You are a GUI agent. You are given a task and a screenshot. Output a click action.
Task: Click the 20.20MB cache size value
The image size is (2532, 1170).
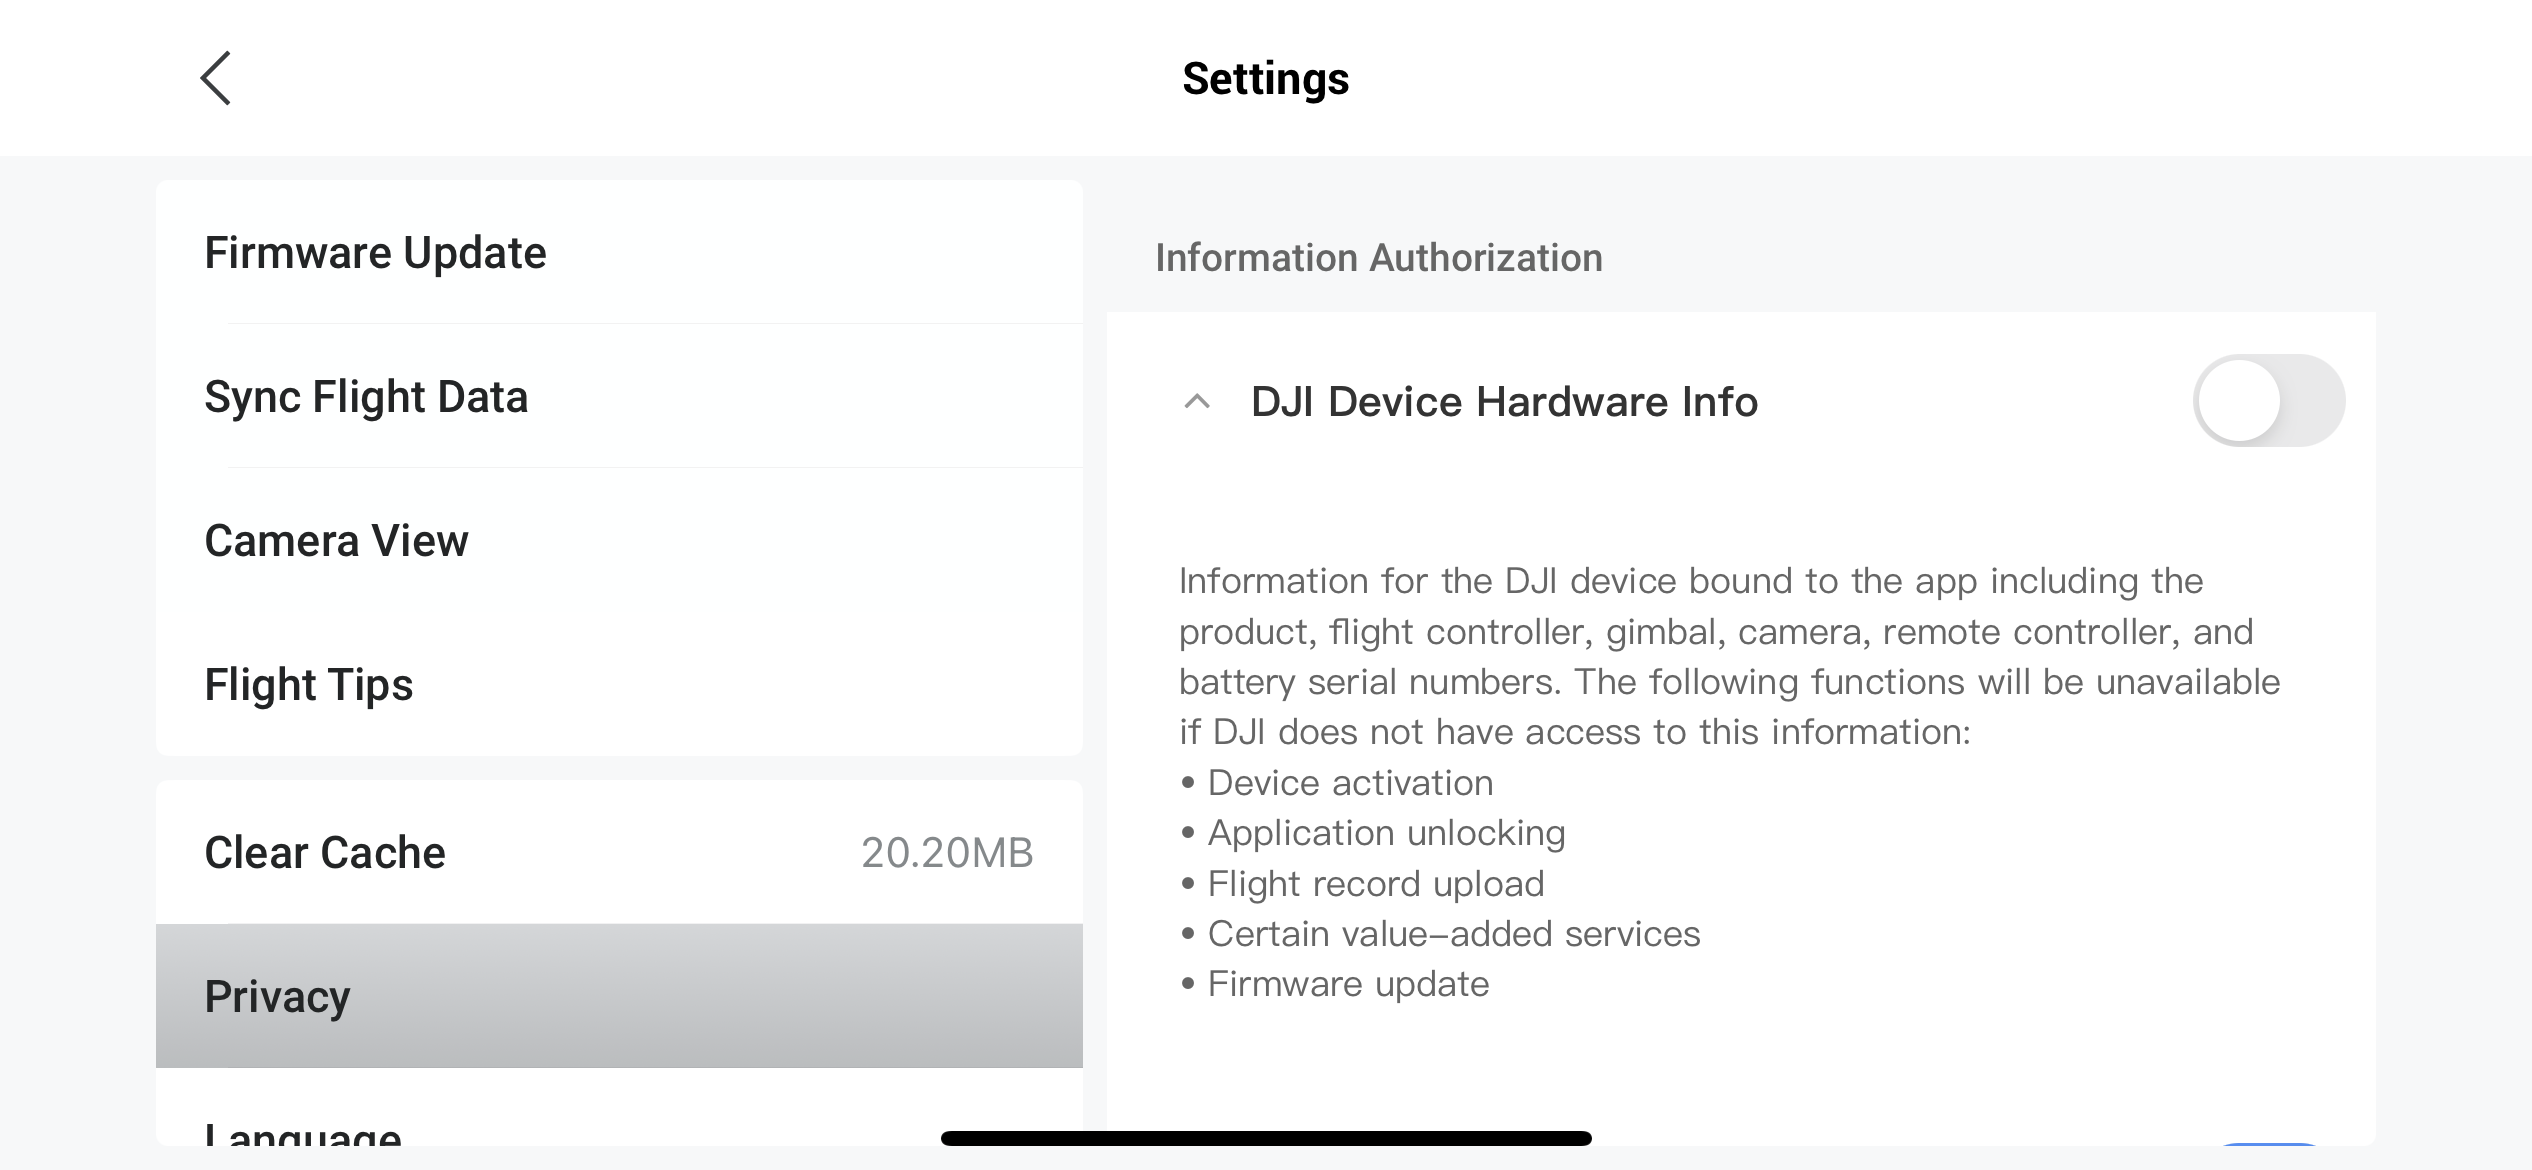click(x=946, y=853)
